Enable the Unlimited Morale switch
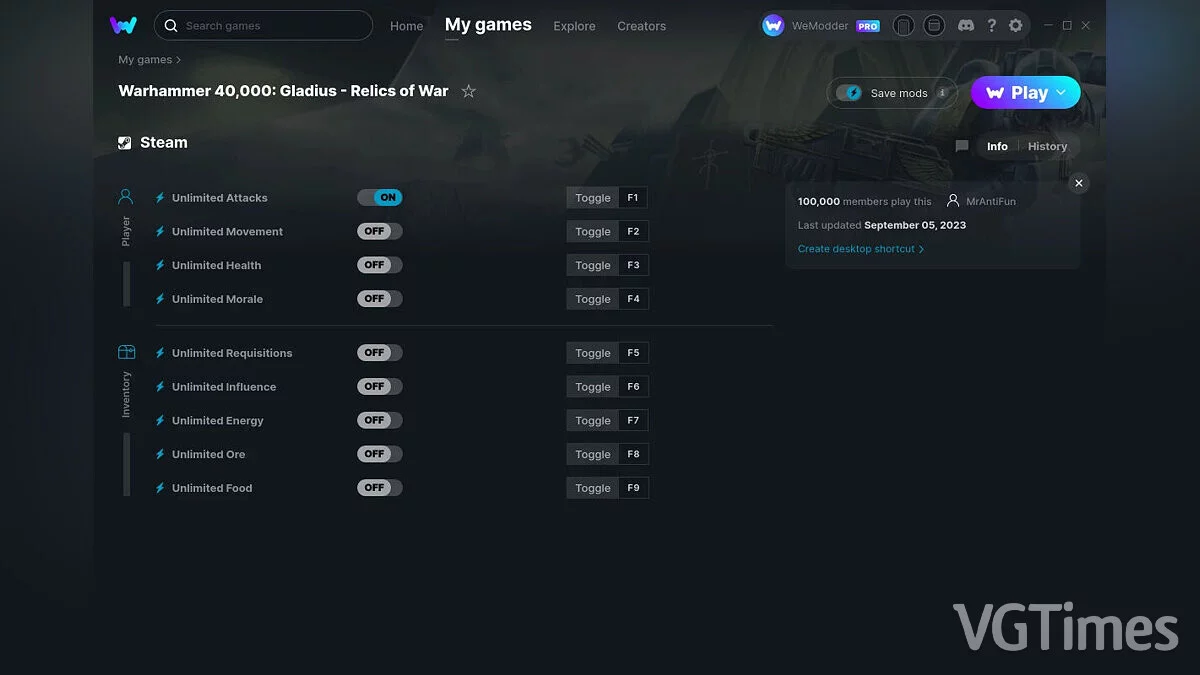The image size is (1200, 675). [380, 299]
